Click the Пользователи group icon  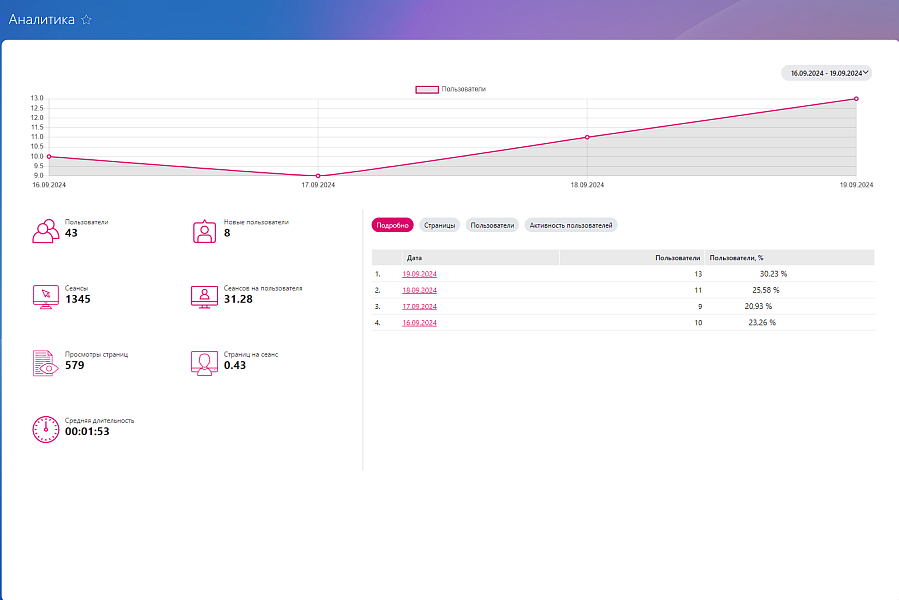(46, 231)
